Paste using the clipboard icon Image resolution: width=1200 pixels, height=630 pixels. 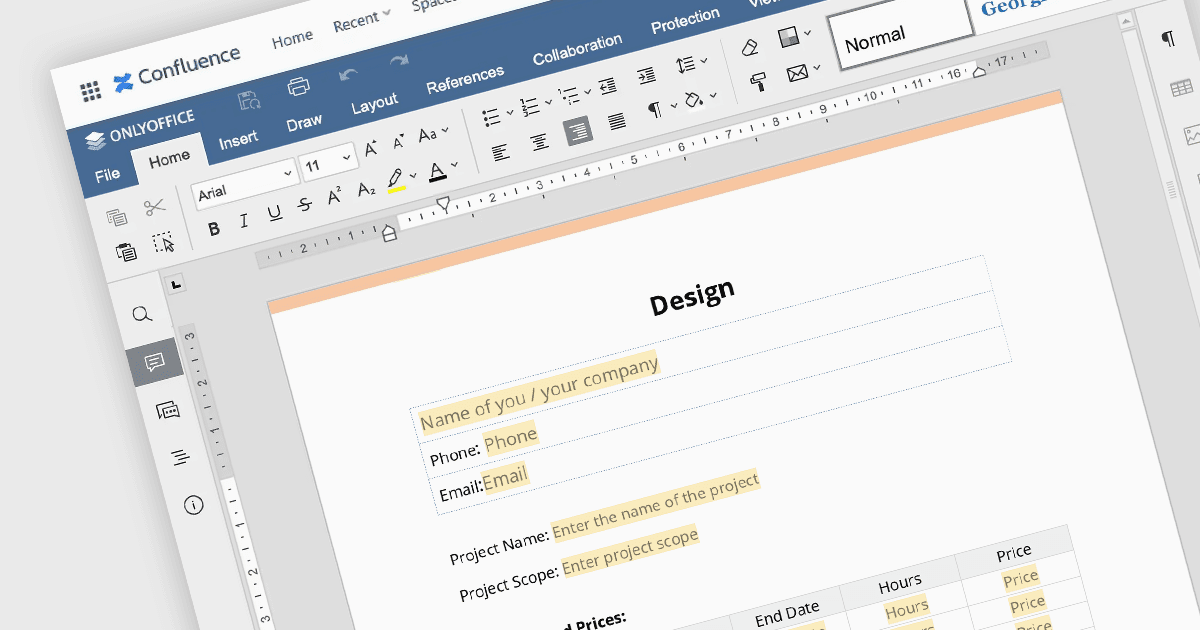click(126, 252)
